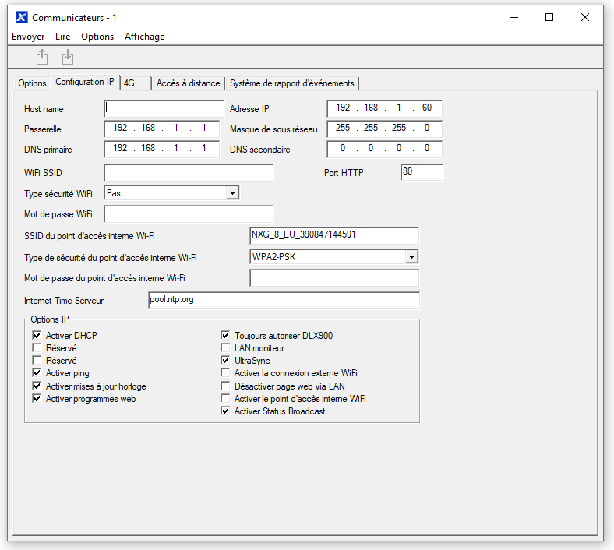Toggle Toujours autoriser DLX900 checkbox
This screenshot has width=614, height=550.
pos(225,335)
